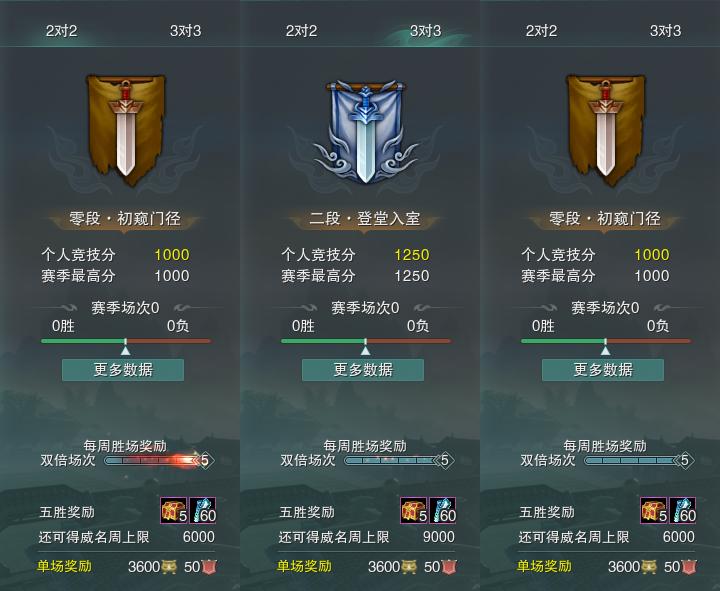Click the left panel golden sword banner
The width and height of the screenshot is (720, 591).
click(x=126, y=131)
